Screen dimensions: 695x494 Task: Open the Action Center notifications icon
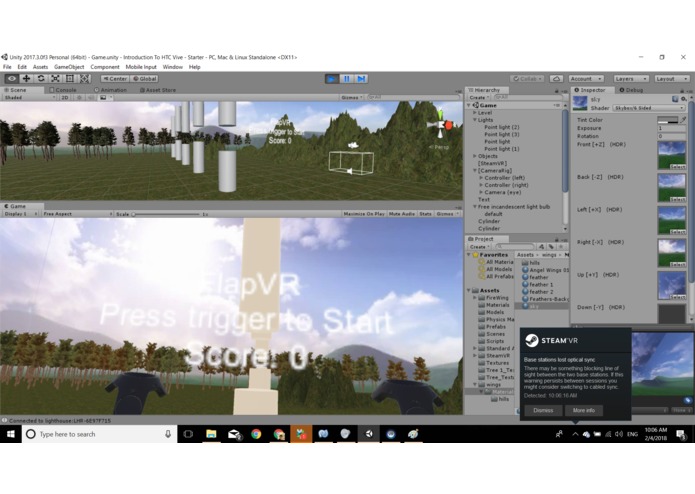click(x=681, y=434)
